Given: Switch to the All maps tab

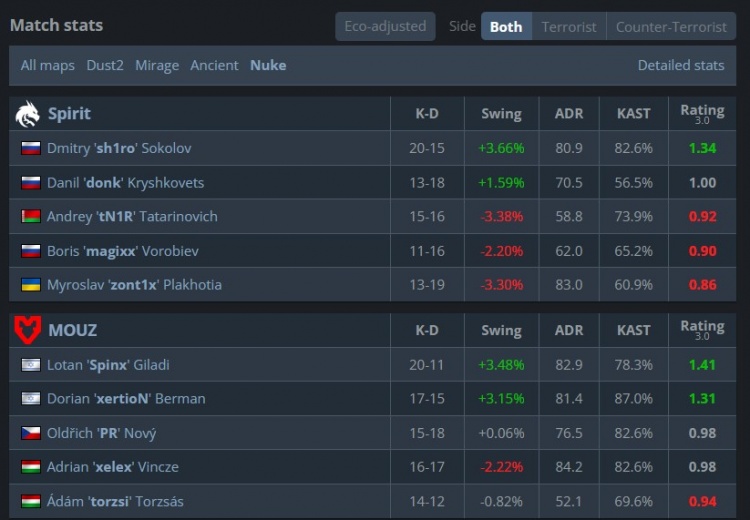Looking at the screenshot, I should click(47, 66).
